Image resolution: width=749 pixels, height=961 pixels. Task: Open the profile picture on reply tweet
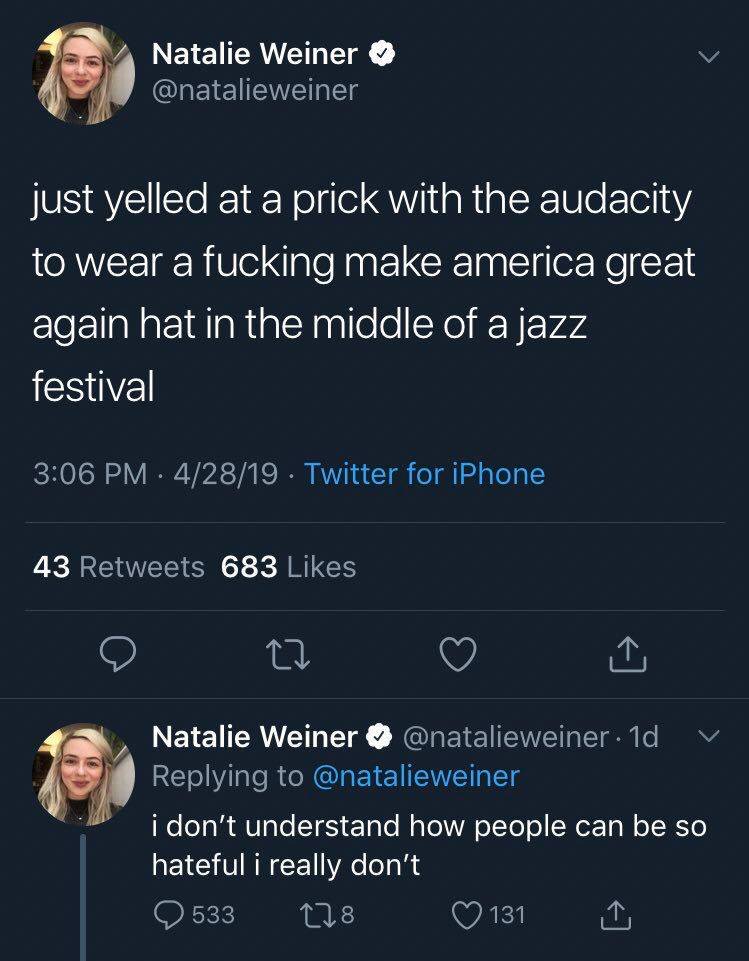84,775
